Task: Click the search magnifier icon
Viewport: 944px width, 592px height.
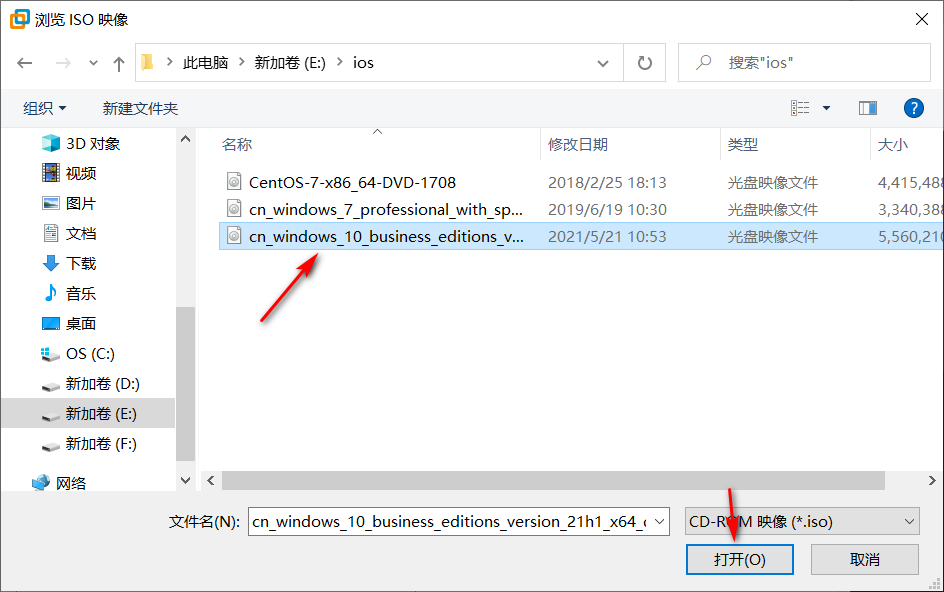Action: pyautogui.click(x=703, y=63)
